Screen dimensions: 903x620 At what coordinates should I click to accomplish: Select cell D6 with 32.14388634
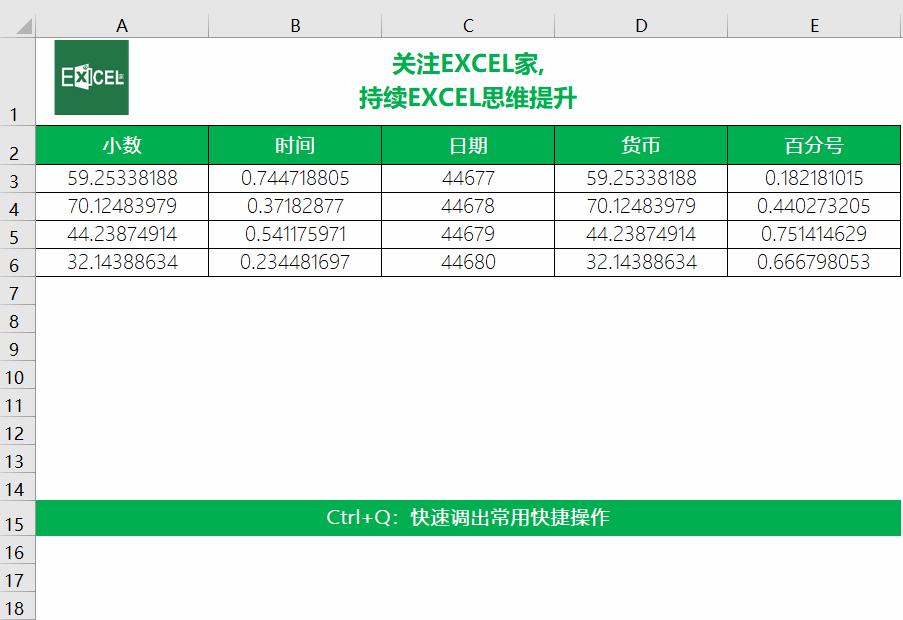pos(641,263)
